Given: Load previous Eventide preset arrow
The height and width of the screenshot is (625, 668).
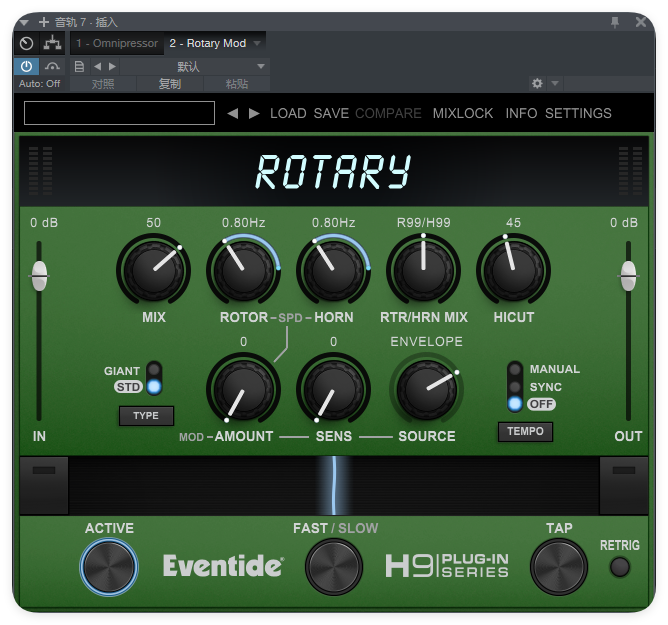Looking at the screenshot, I should click(x=233, y=113).
